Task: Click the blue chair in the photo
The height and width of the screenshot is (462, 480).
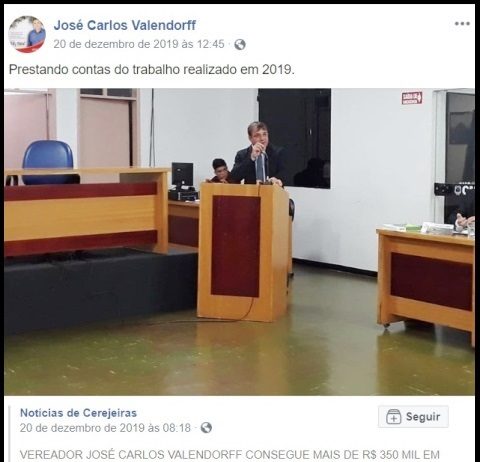Action: coord(49,161)
